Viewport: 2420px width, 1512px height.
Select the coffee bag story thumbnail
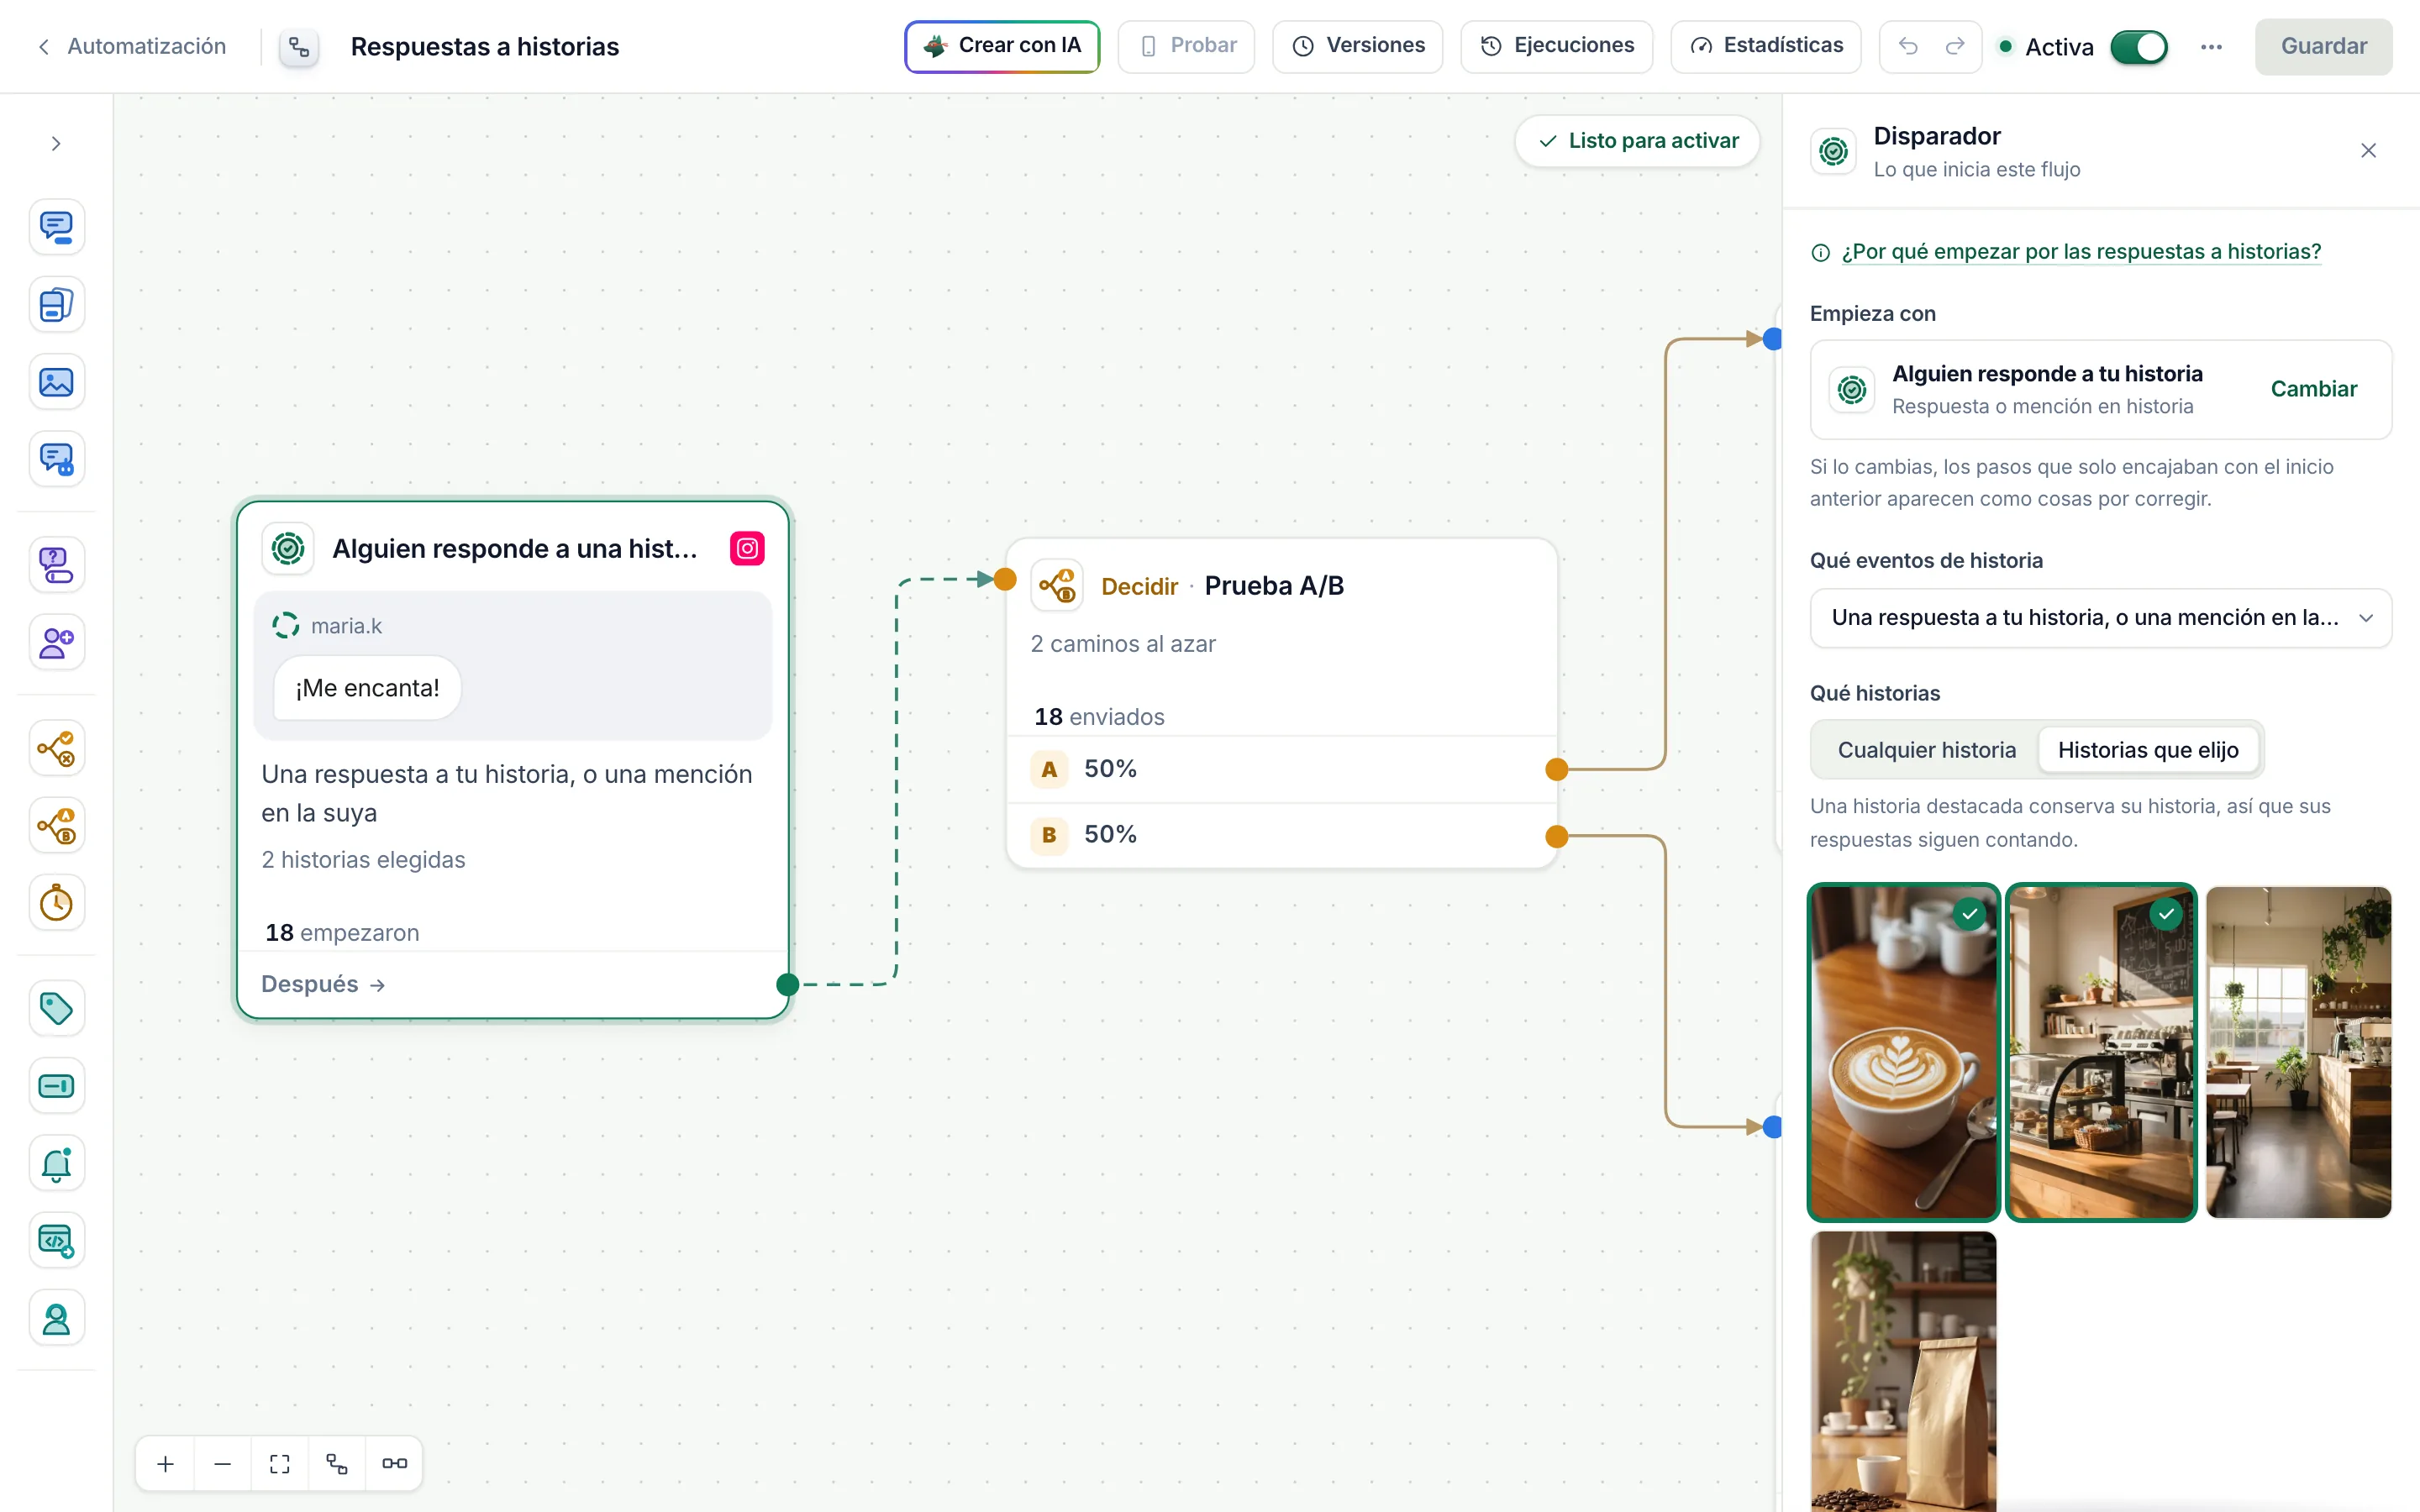pyautogui.click(x=1903, y=1371)
